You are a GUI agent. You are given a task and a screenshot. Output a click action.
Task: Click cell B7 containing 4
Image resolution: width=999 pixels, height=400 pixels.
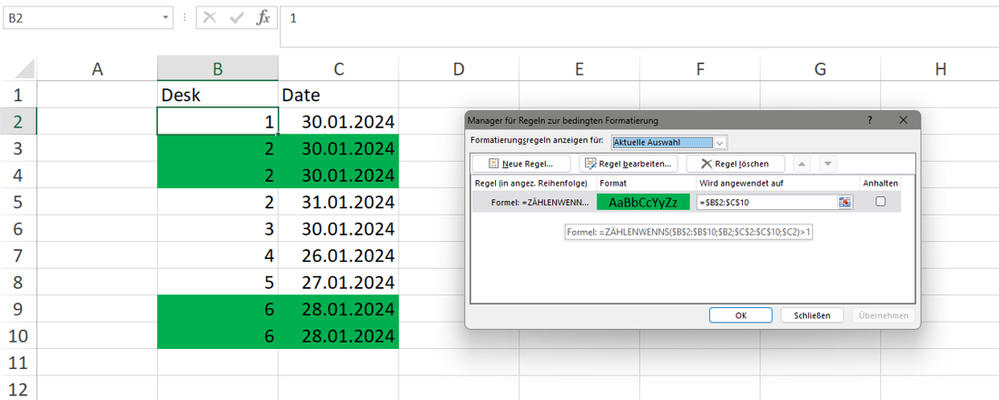click(217, 255)
